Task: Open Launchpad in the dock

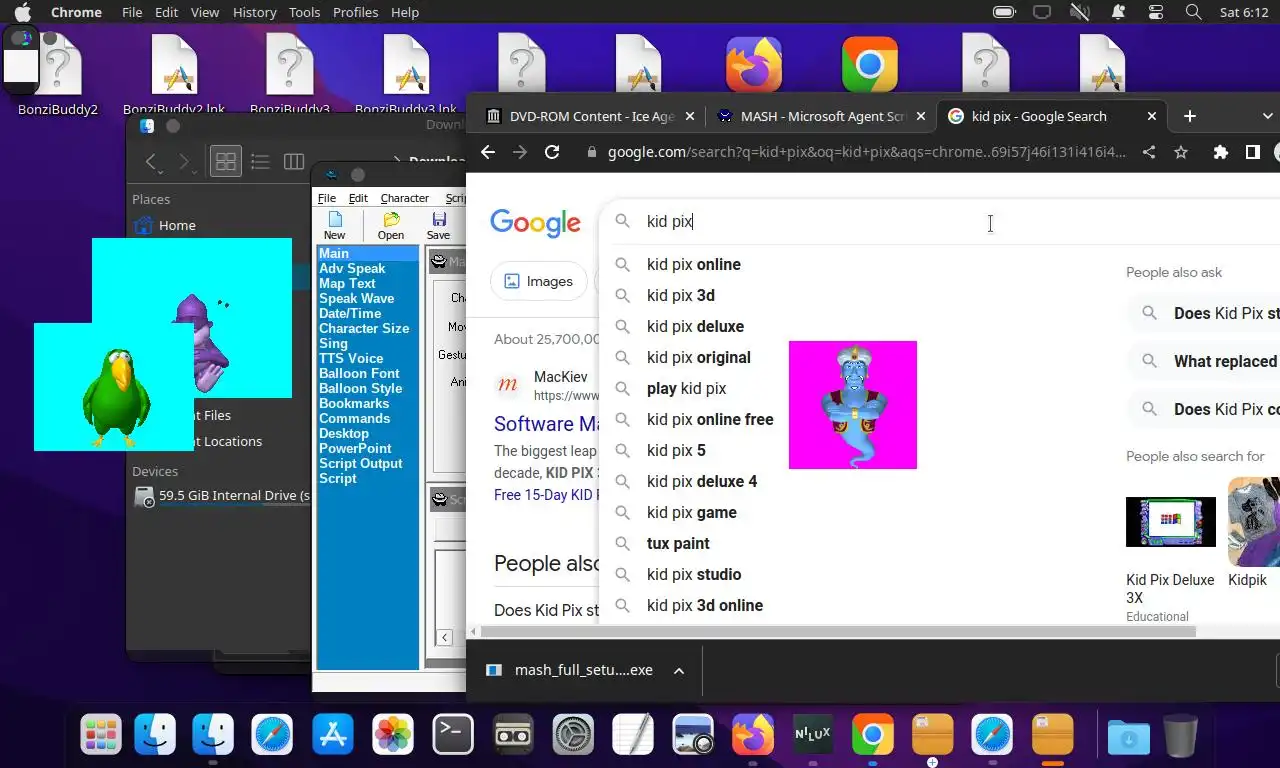Action: tap(101, 735)
